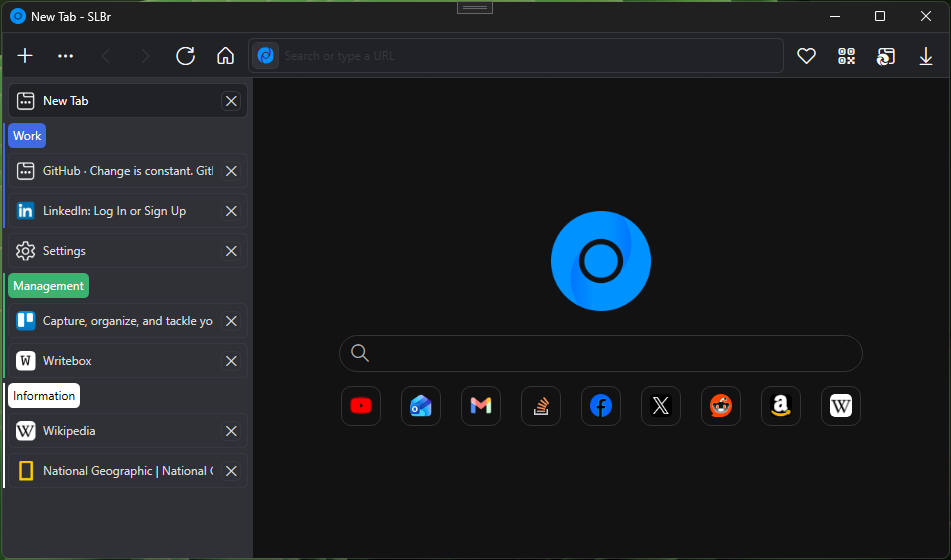Viewport: 951px width, 560px height.
Task: Click the LinkedIn favicon in tab list
Action: (25, 211)
